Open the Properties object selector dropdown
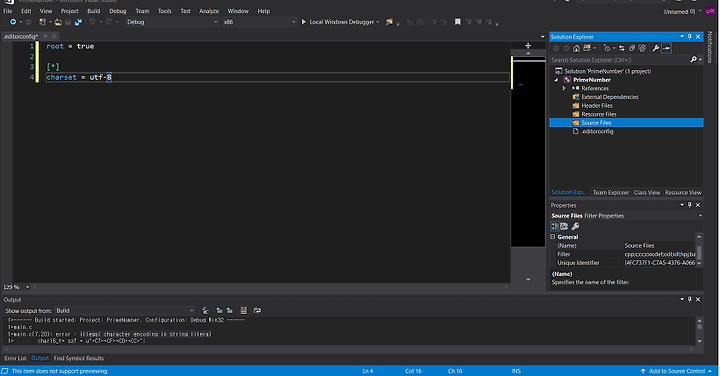Viewport: 720px width, 376px height. (700, 216)
